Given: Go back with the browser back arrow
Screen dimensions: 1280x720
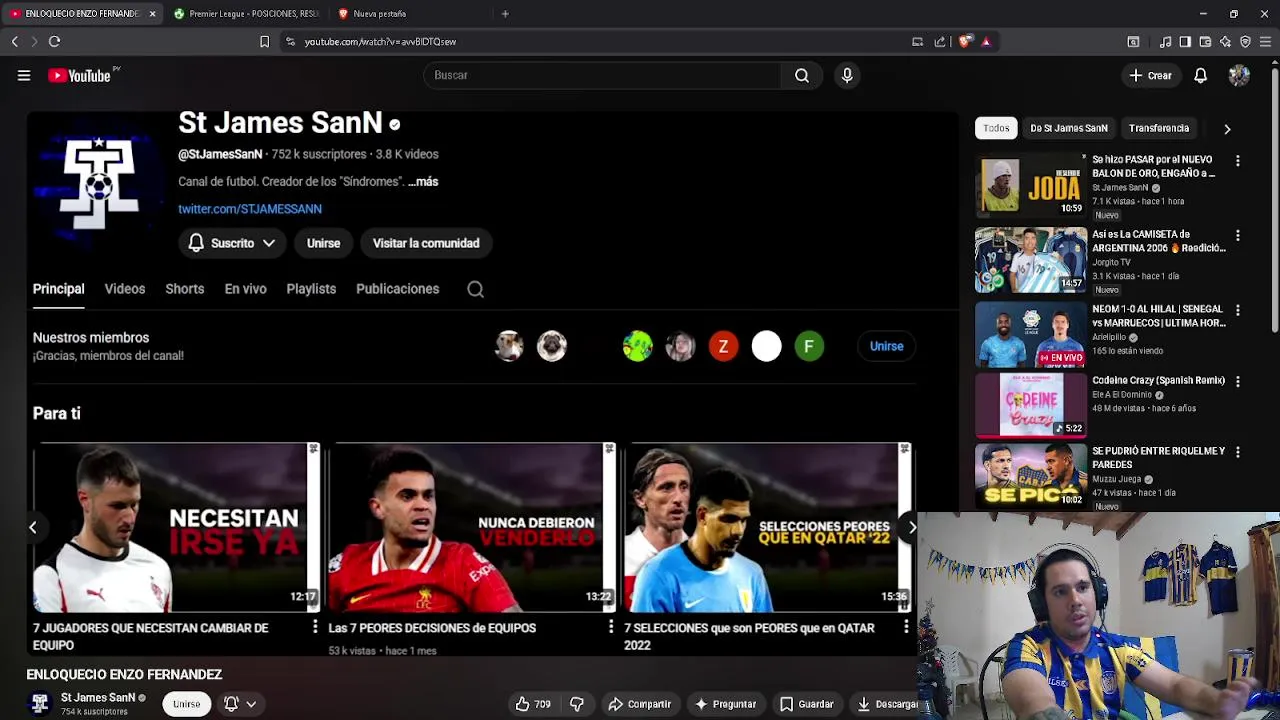Looking at the screenshot, I should [14, 41].
